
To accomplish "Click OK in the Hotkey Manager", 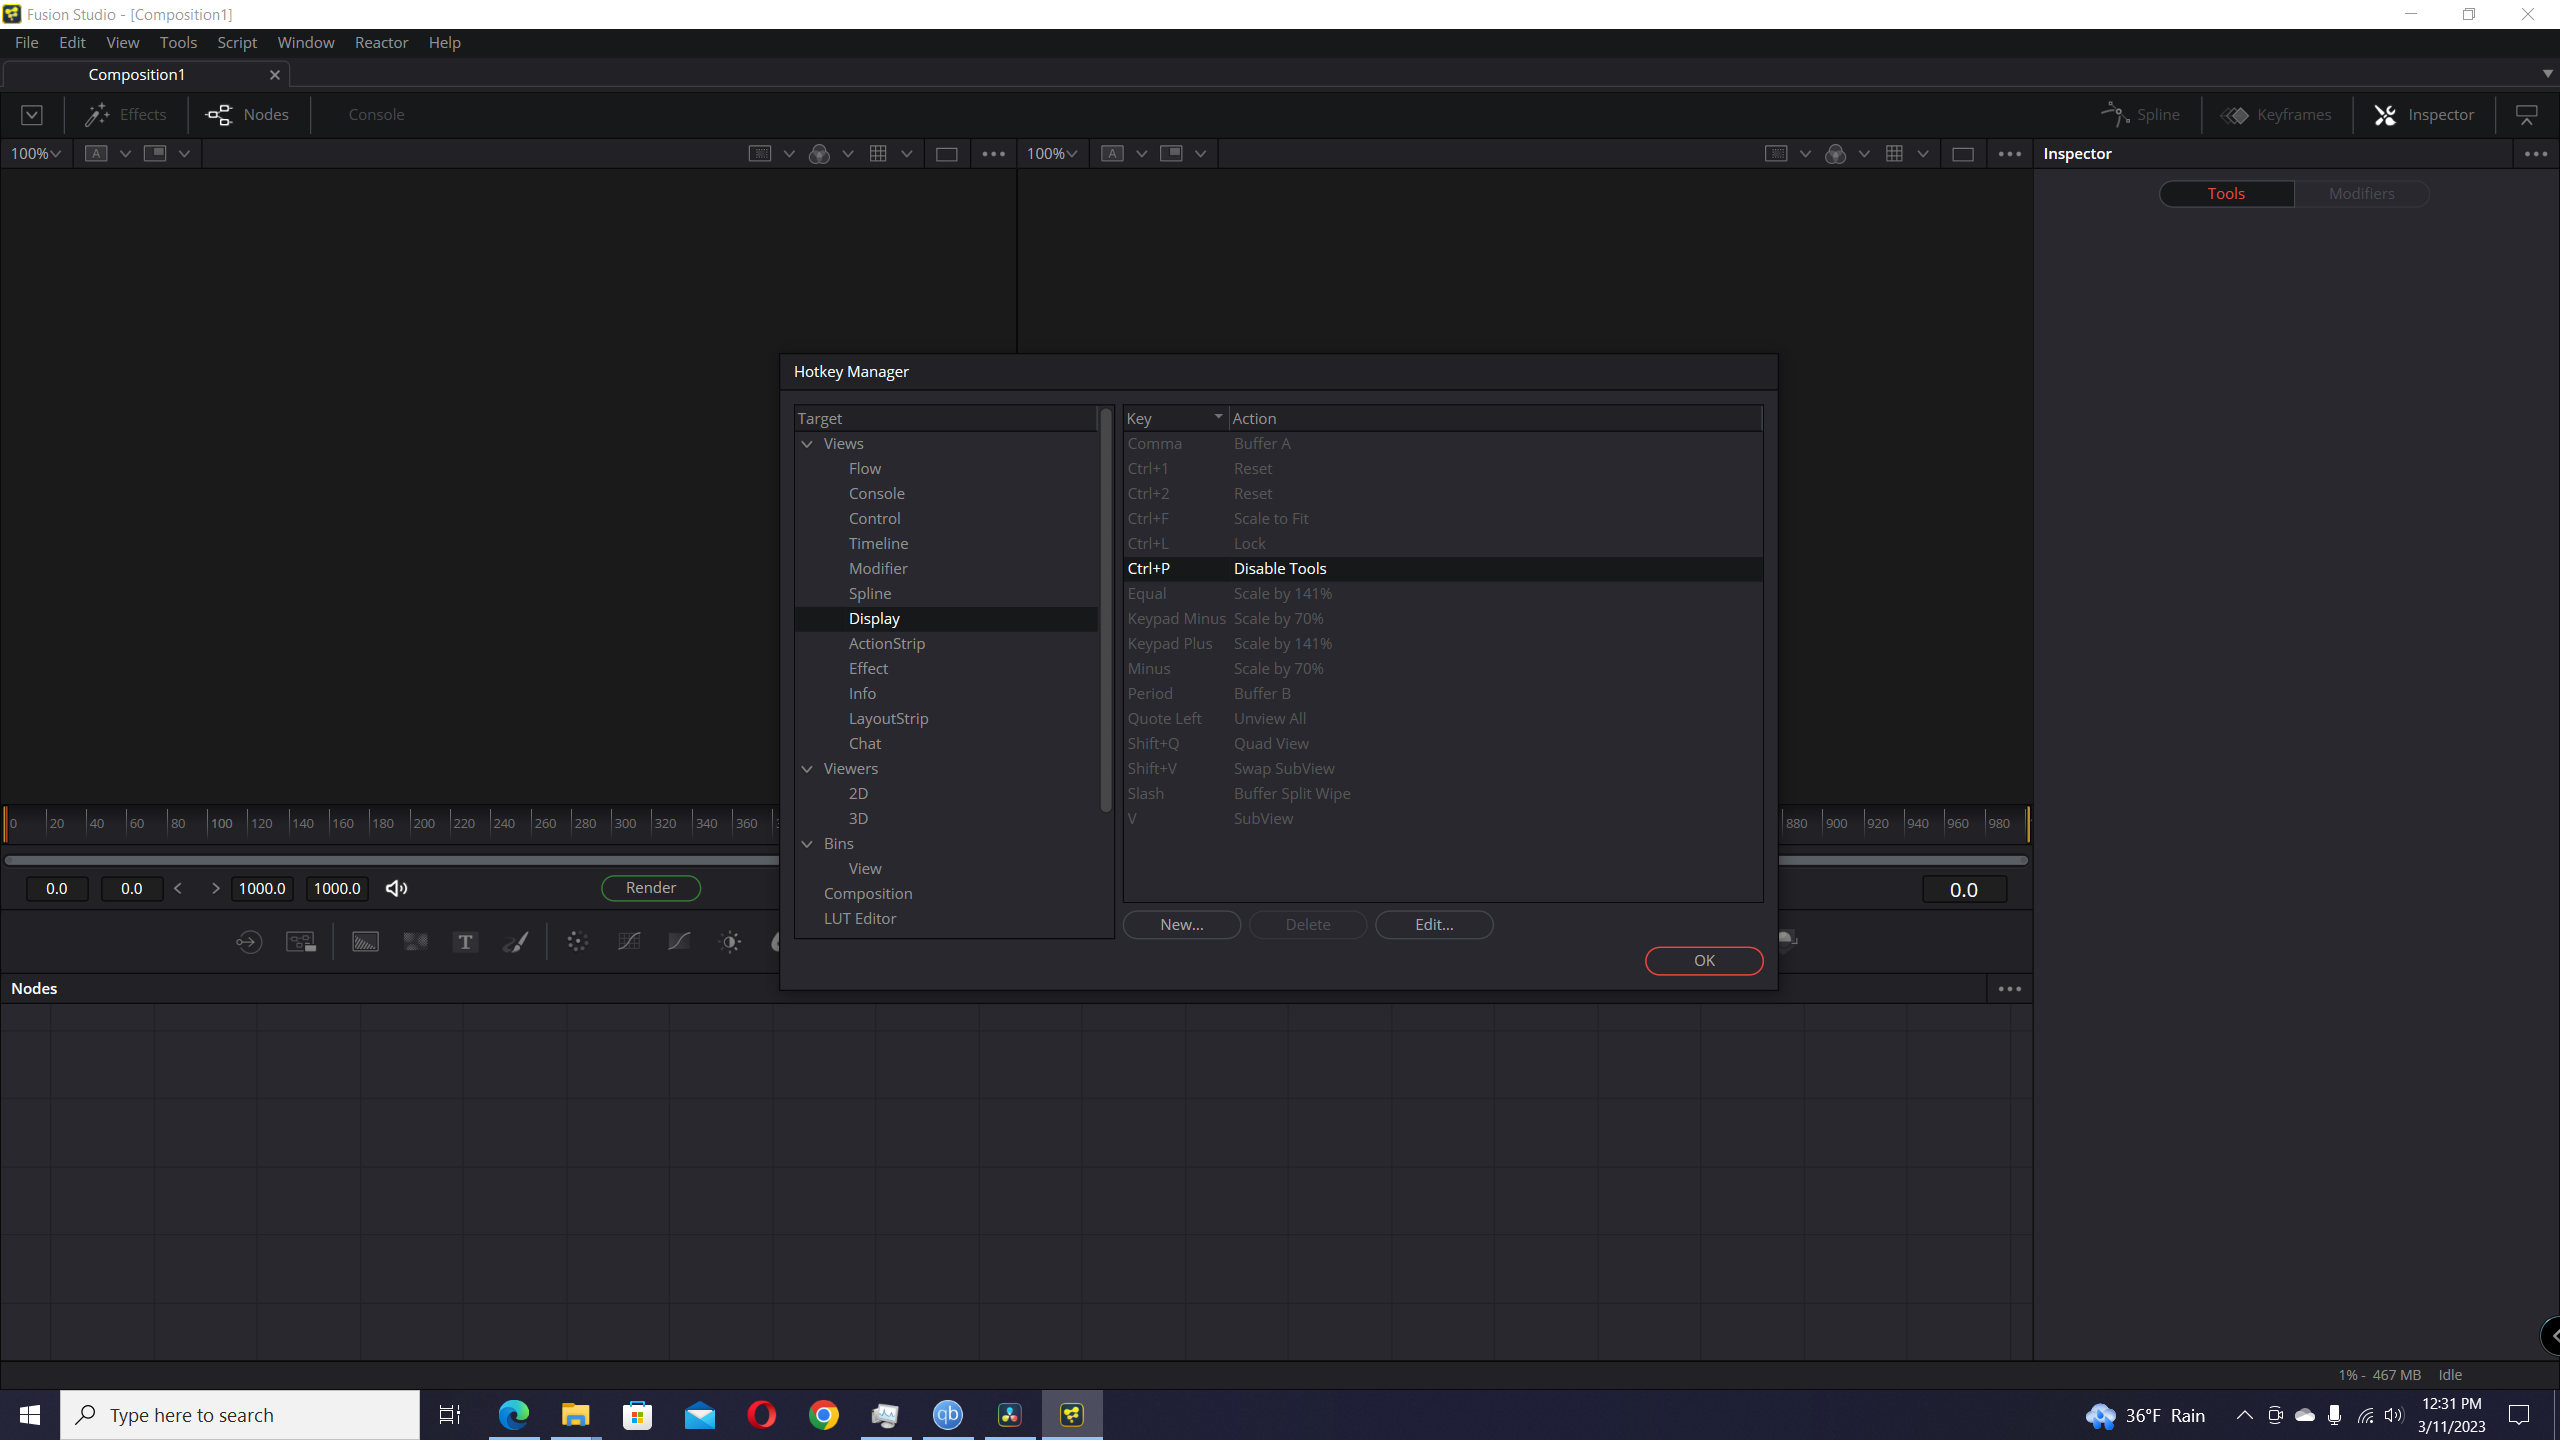I will [x=1704, y=960].
